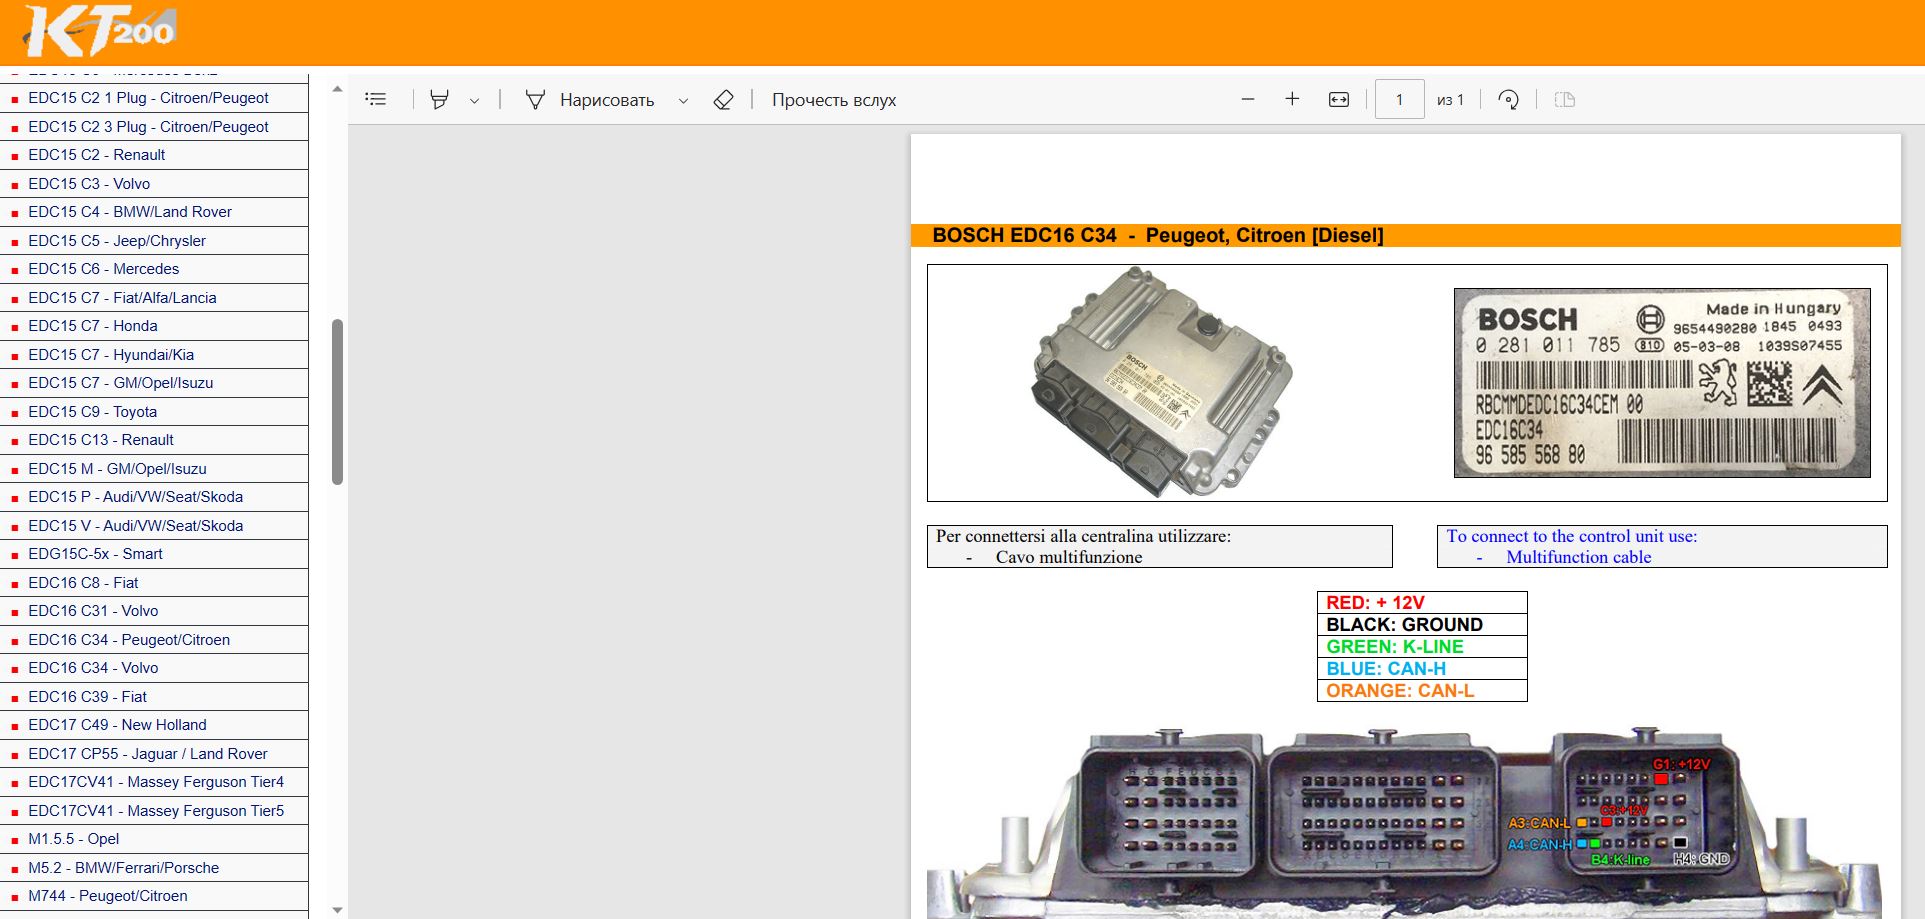This screenshot has width=1925, height=919.
Task: Toggle the fit-to-width icon
Action: pos(1338,99)
